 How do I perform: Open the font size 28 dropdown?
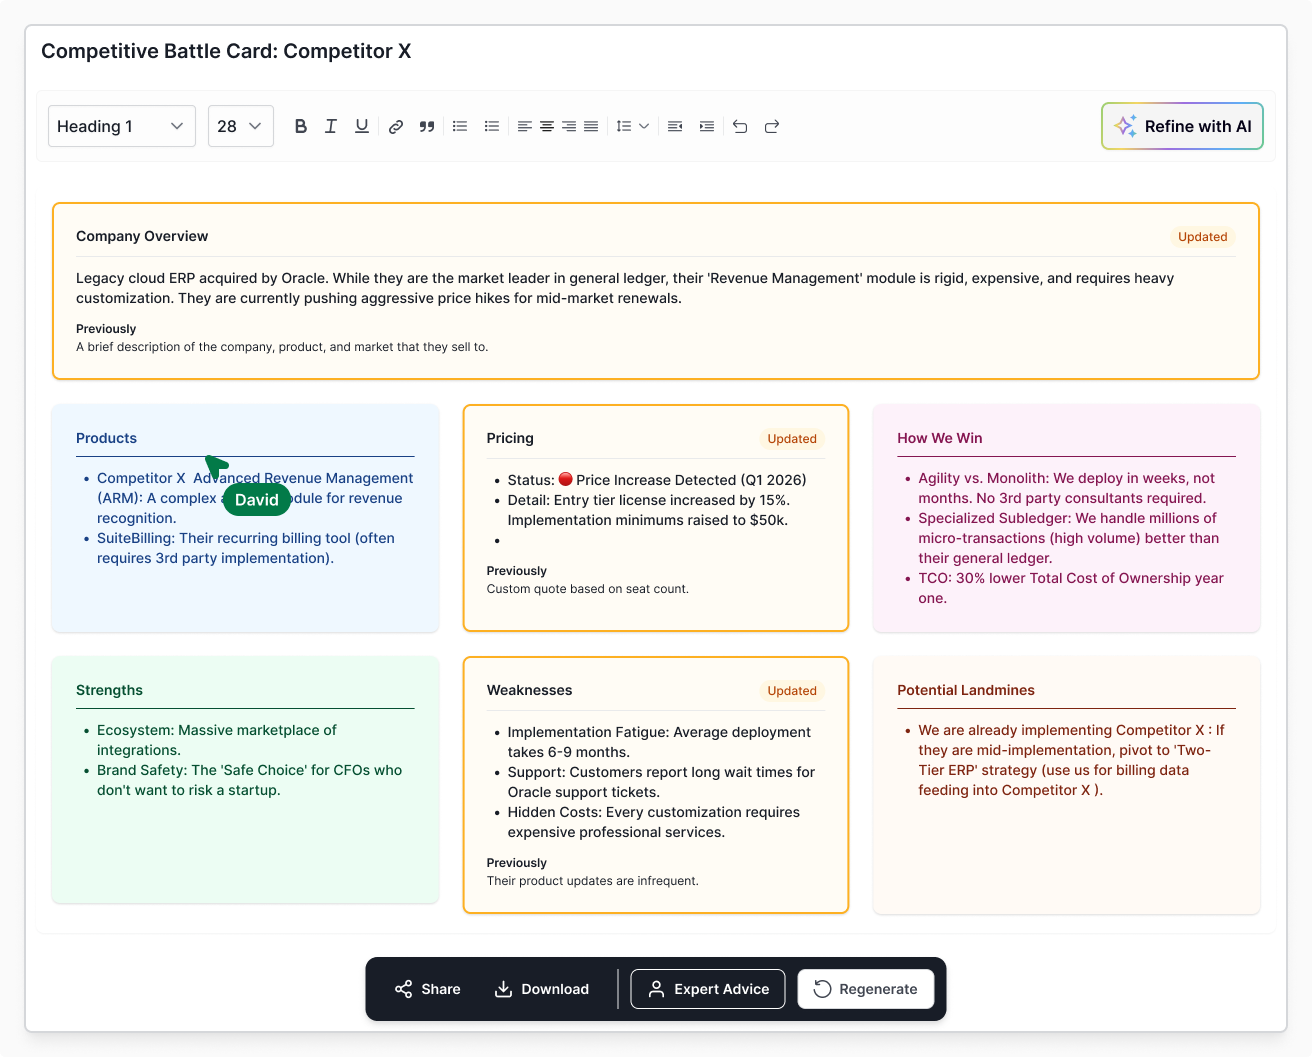[240, 126]
